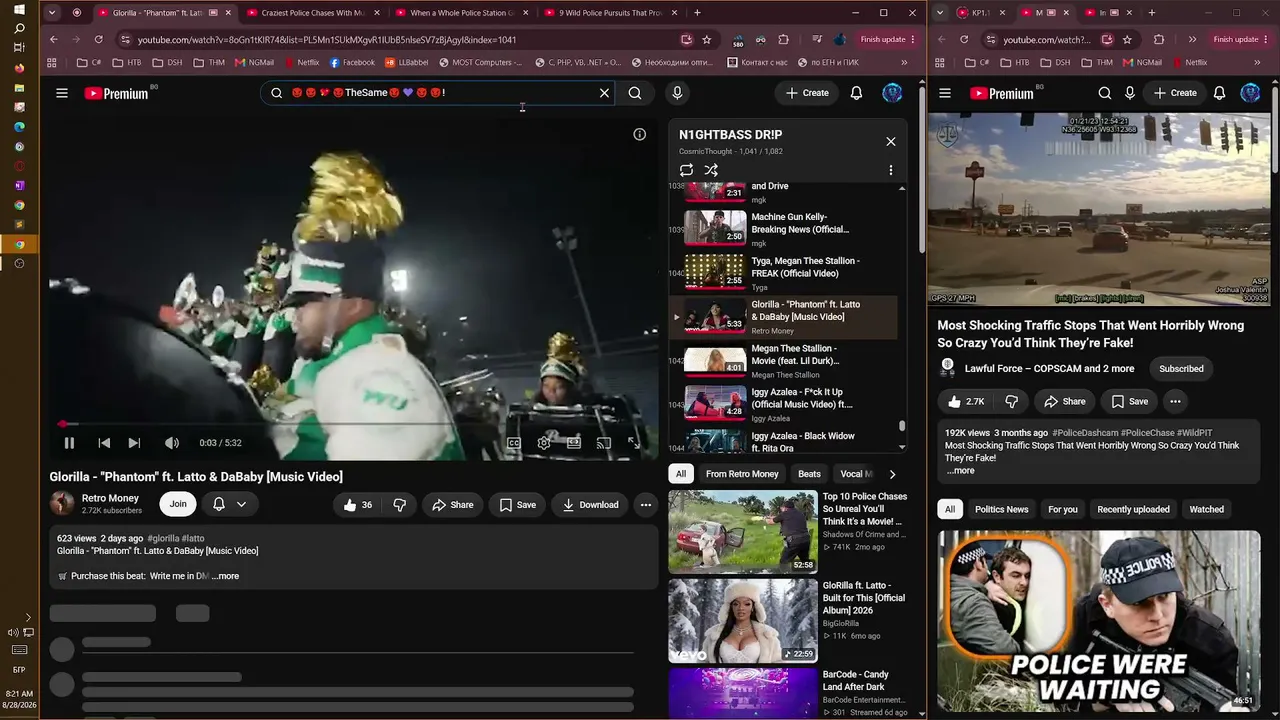Switch to When a Whole Police Station tab
The width and height of the screenshot is (1280, 720).
[462, 13]
